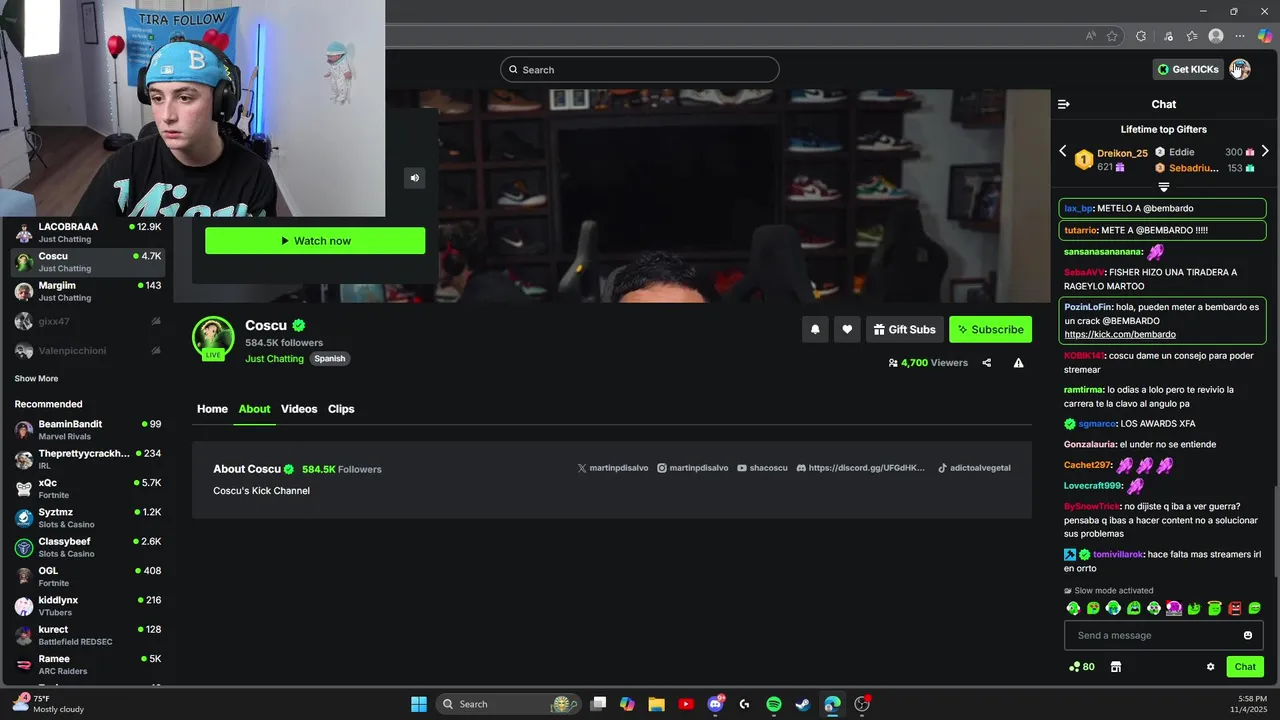Open the Instagram link martinpdisalvo

pyautogui.click(x=692, y=468)
